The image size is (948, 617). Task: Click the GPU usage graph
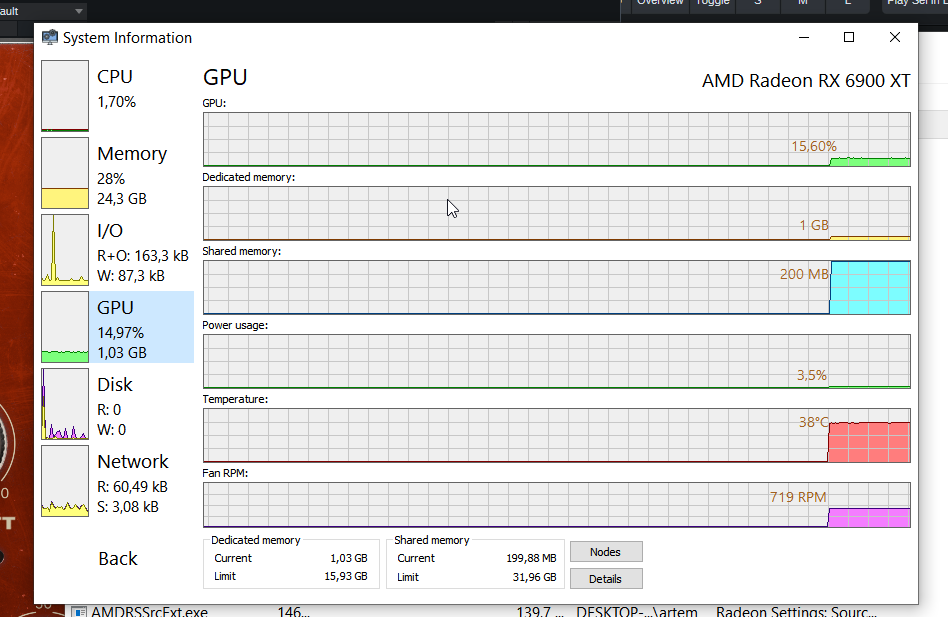click(x=556, y=139)
